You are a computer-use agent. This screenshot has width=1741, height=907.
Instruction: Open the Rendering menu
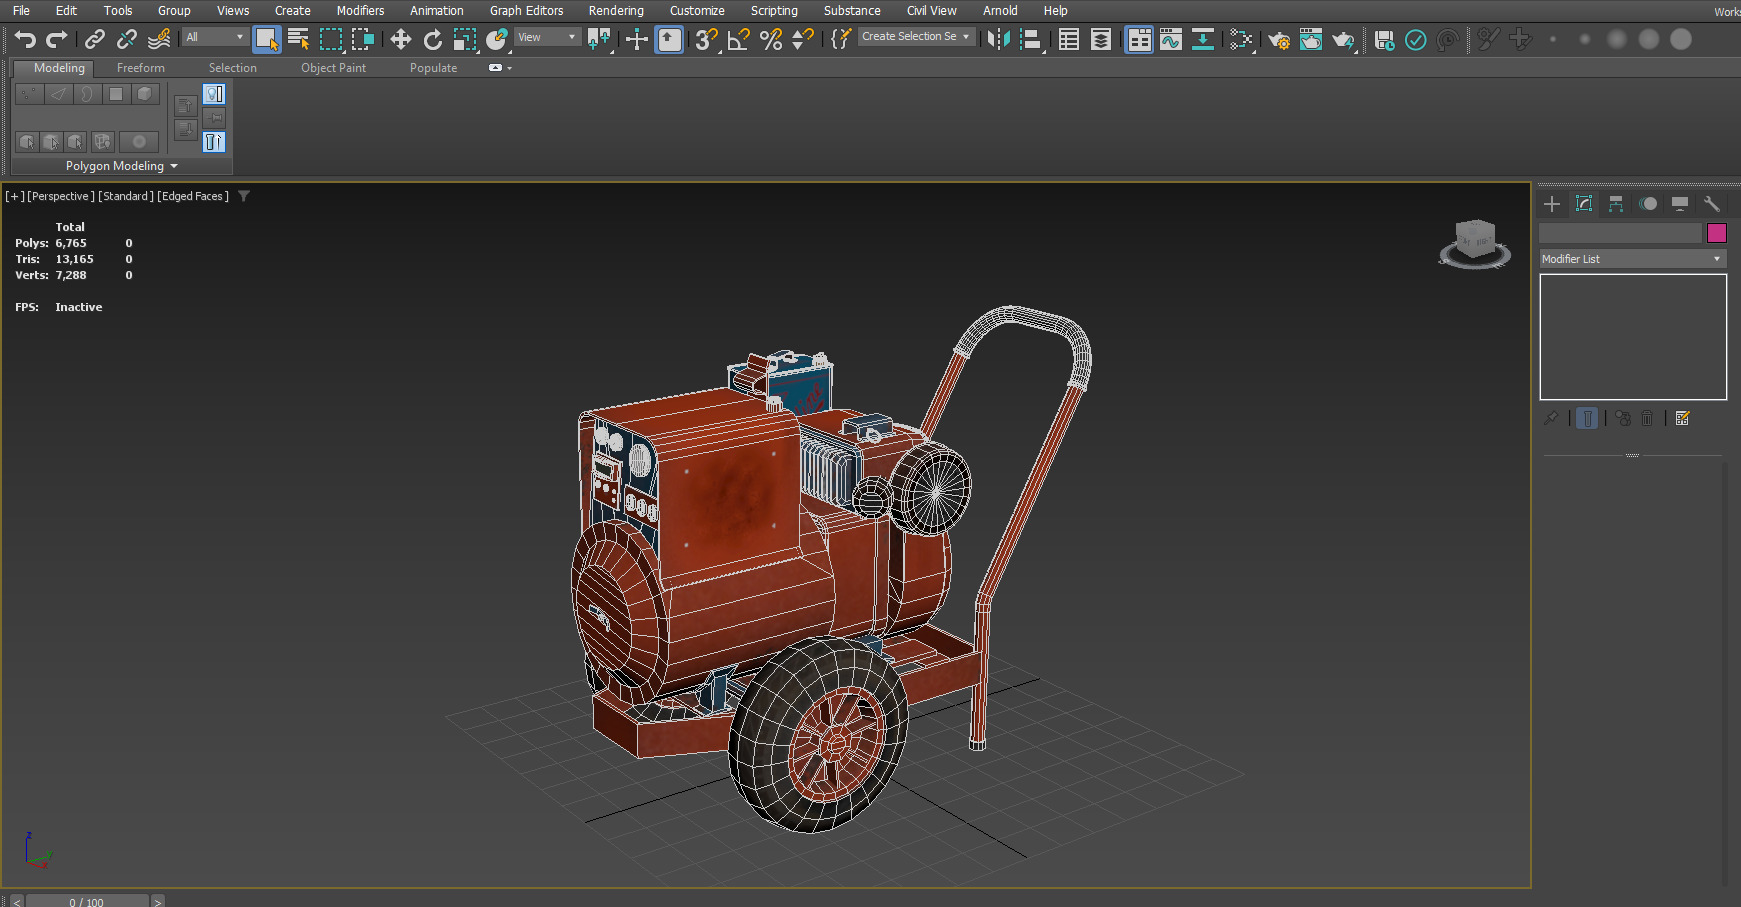pos(616,10)
